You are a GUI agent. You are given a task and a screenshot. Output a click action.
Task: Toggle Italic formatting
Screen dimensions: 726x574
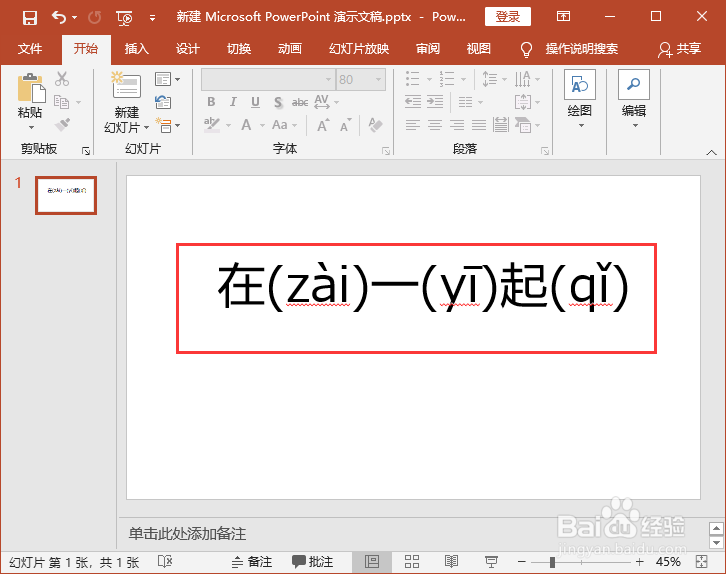coord(233,102)
